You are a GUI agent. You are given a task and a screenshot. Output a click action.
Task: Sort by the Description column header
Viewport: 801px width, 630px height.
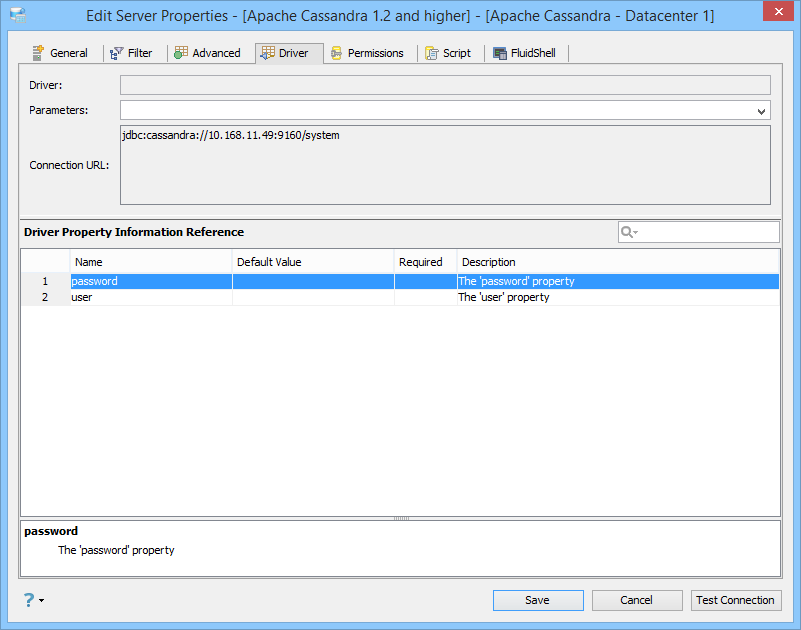click(x=618, y=262)
